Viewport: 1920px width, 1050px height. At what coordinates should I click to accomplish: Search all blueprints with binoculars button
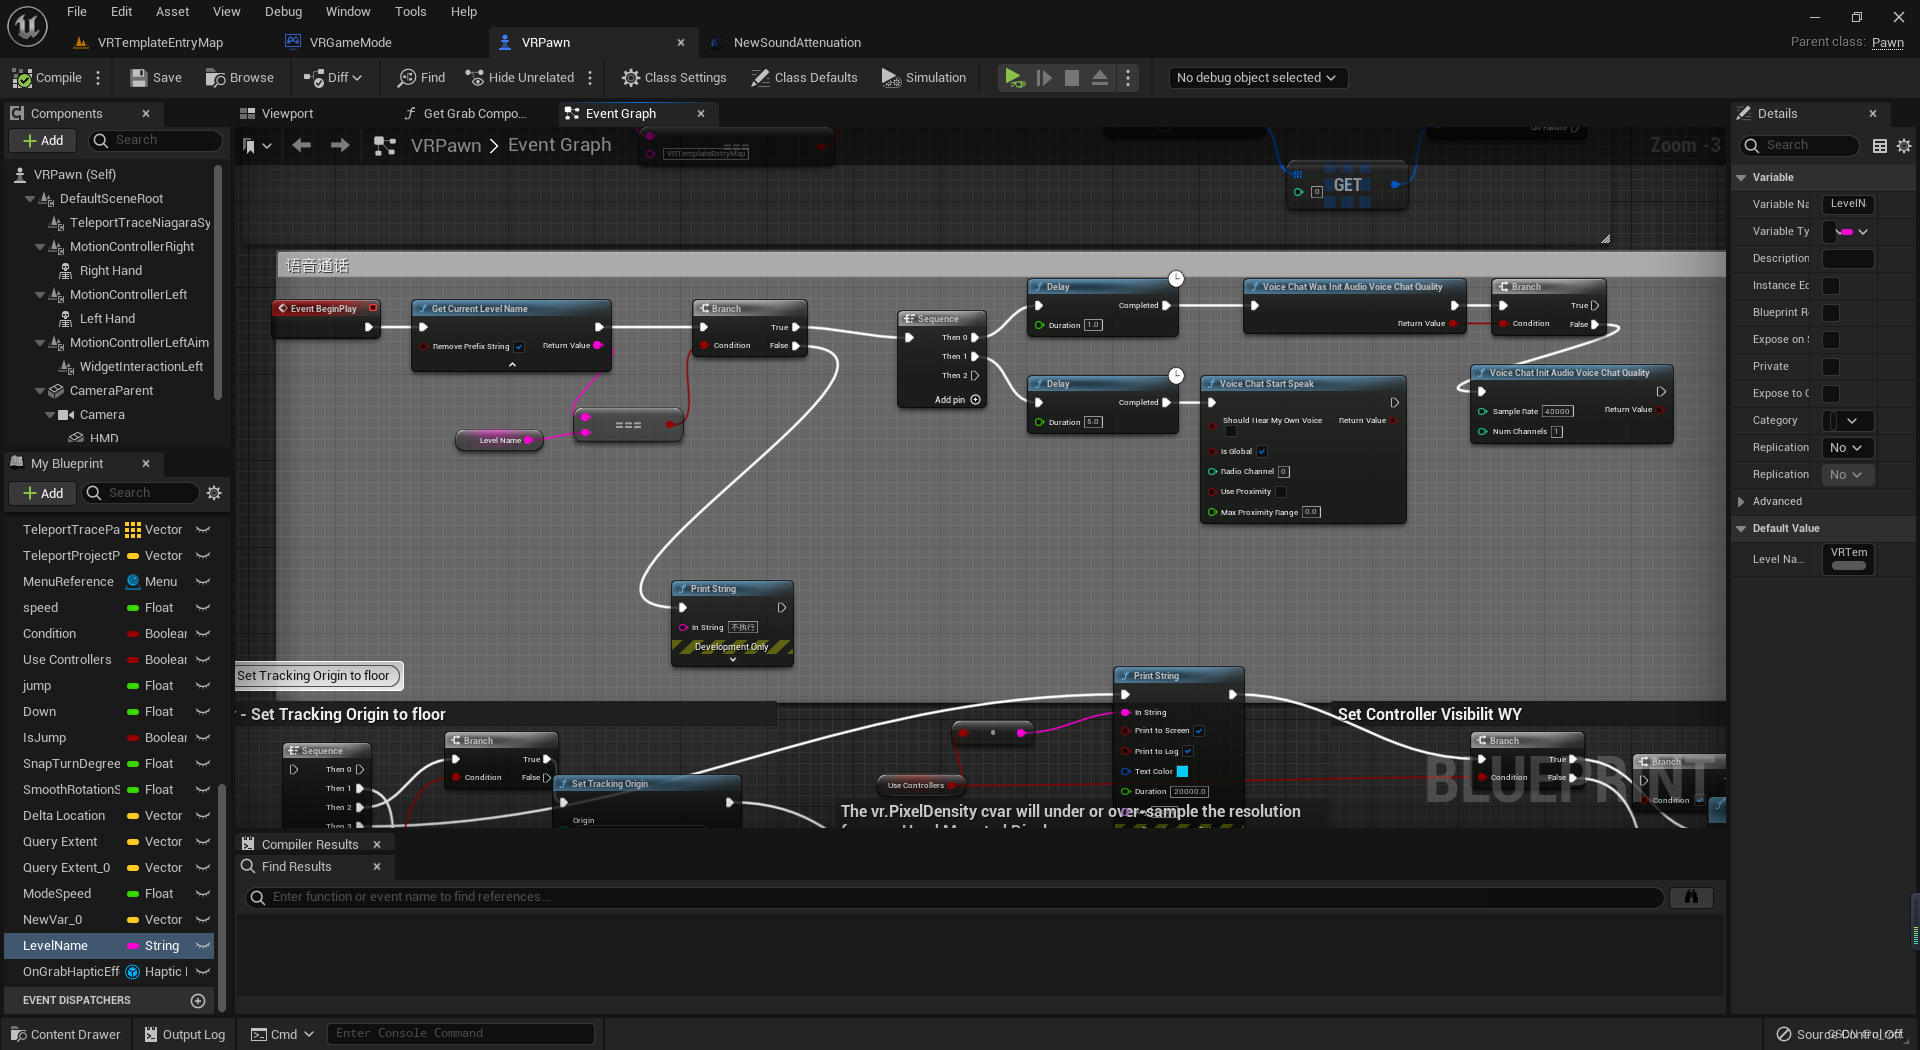pyautogui.click(x=1691, y=897)
